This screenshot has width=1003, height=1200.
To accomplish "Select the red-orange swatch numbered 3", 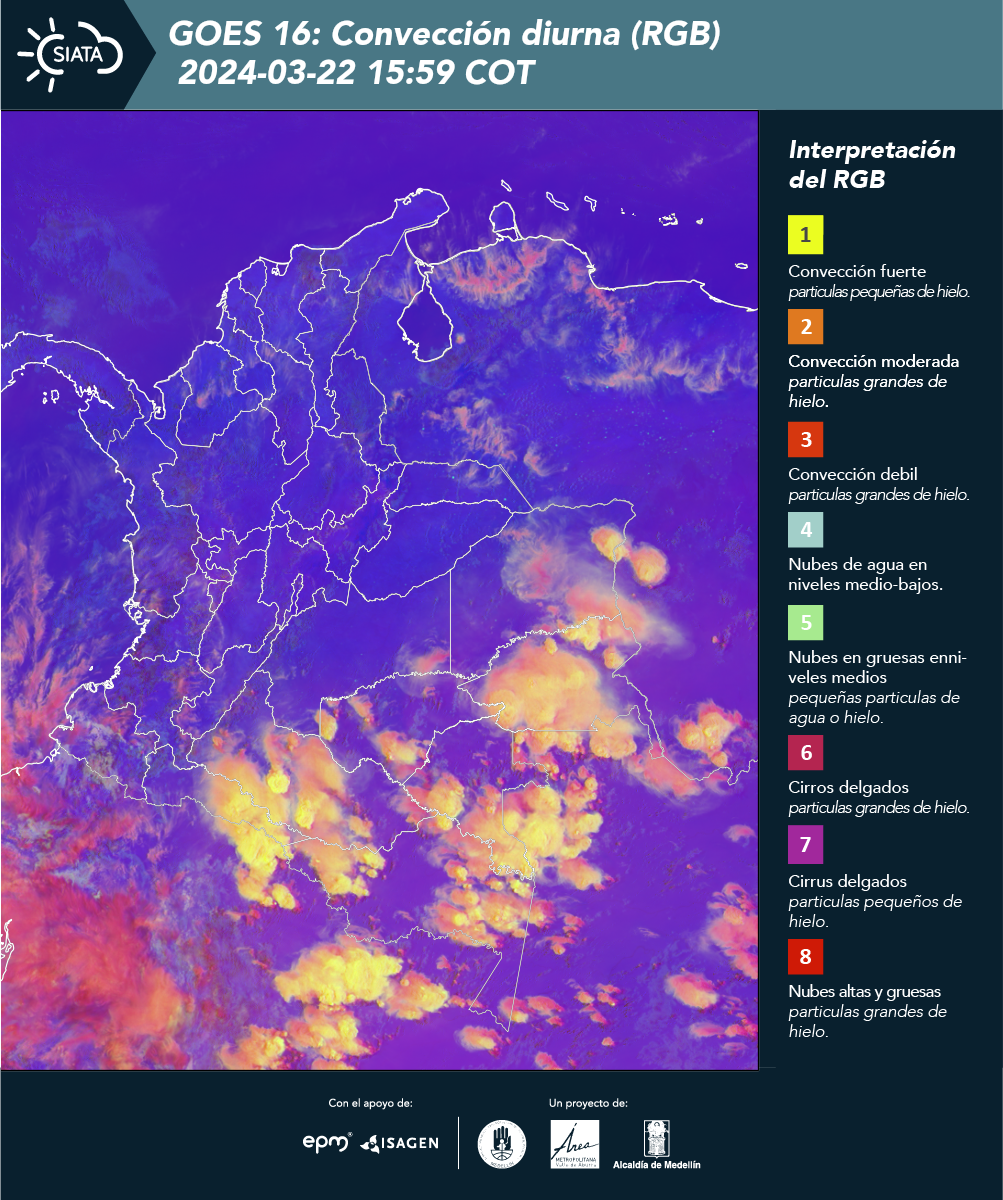I will [806, 439].
